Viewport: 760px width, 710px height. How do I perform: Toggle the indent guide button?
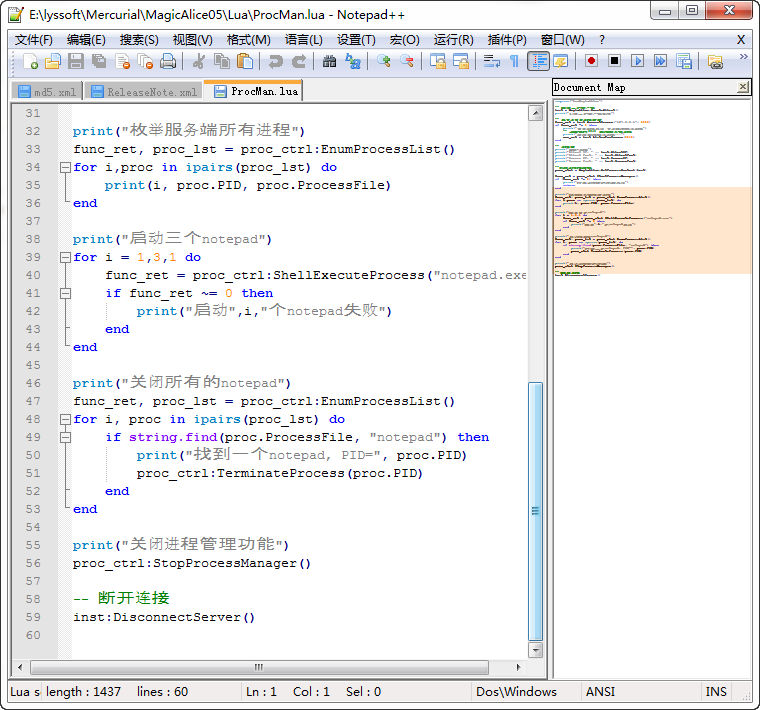(538, 62)
